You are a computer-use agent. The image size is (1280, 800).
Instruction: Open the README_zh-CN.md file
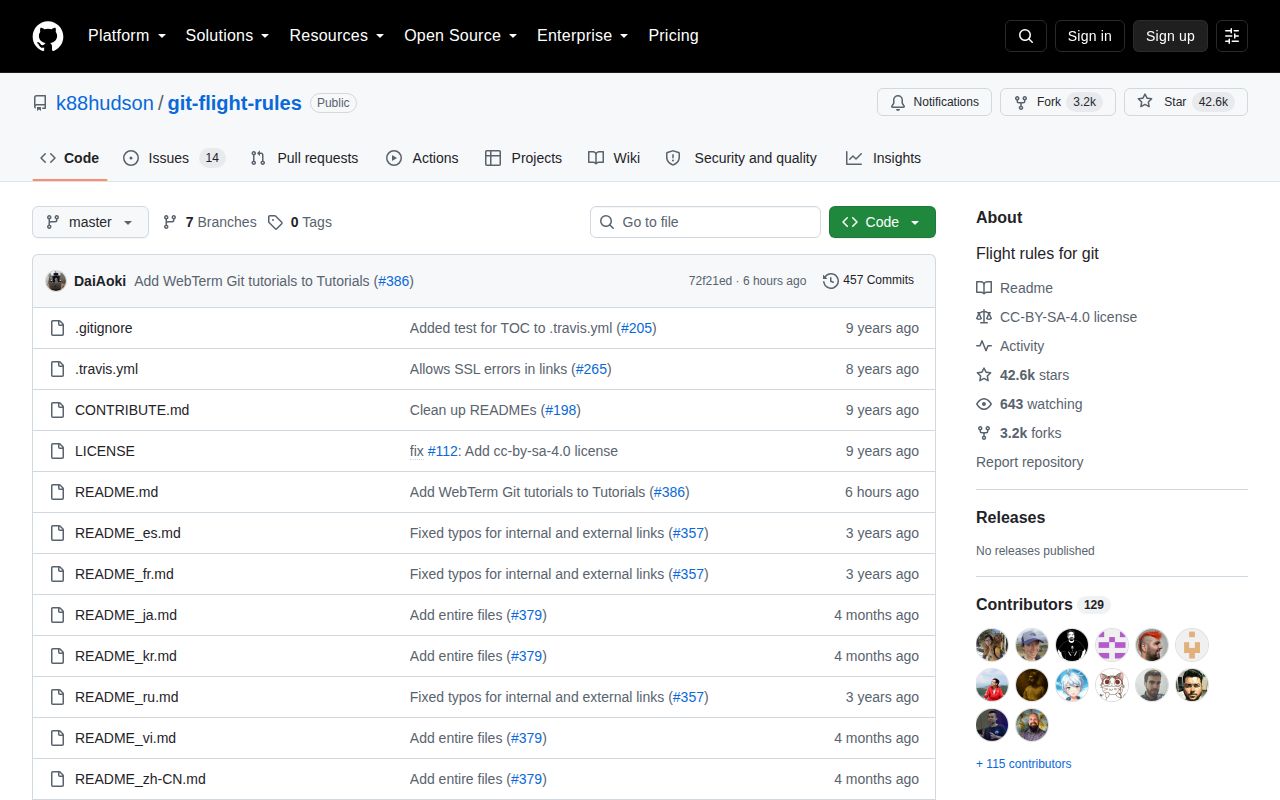[x=140, y=779]
